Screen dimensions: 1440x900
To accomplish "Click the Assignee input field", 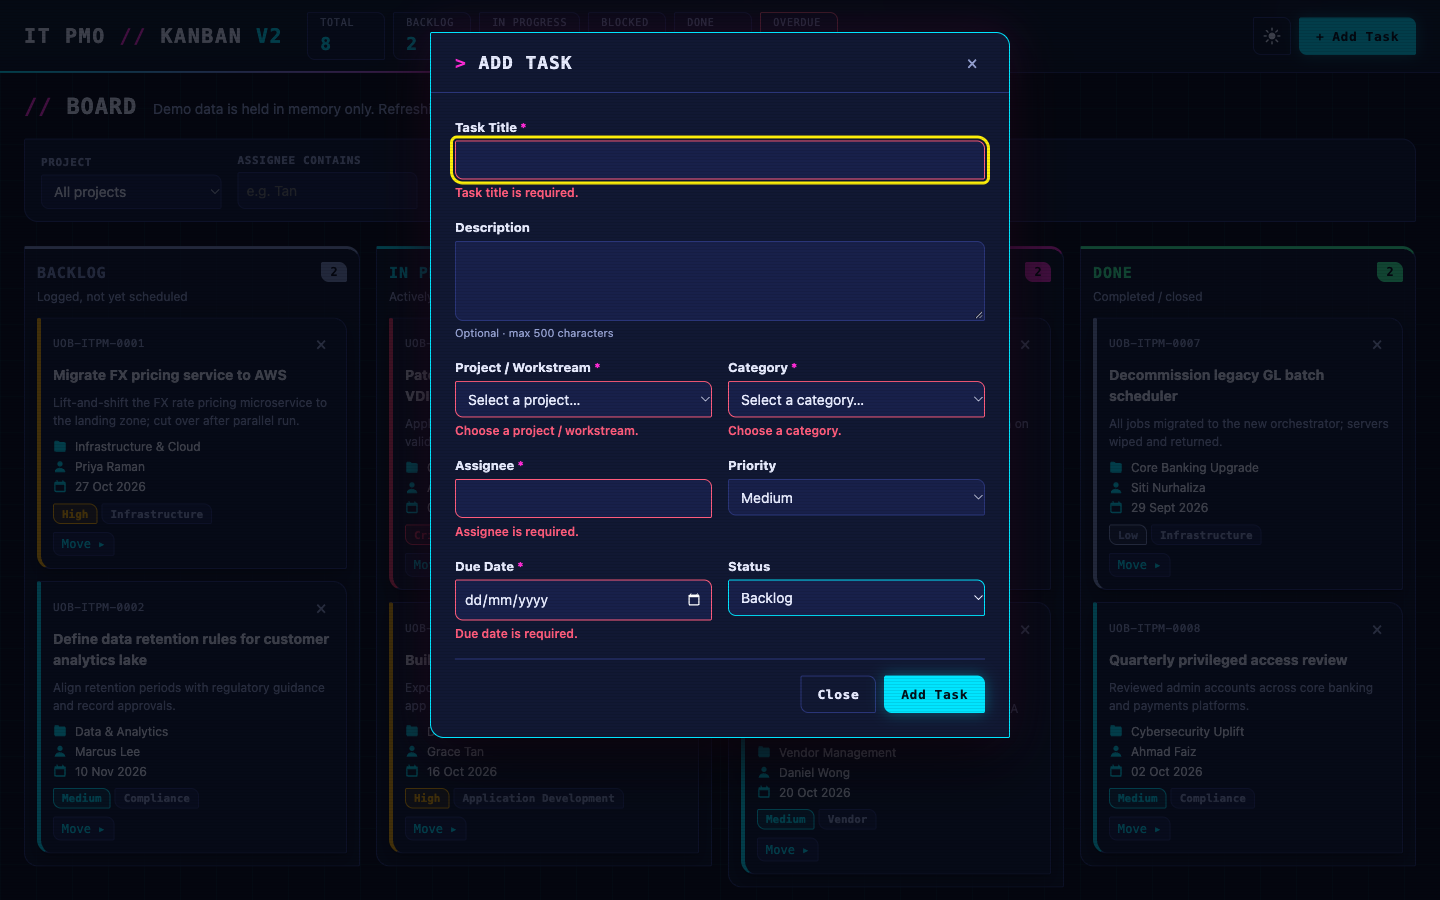I will [x=583, y=498].
